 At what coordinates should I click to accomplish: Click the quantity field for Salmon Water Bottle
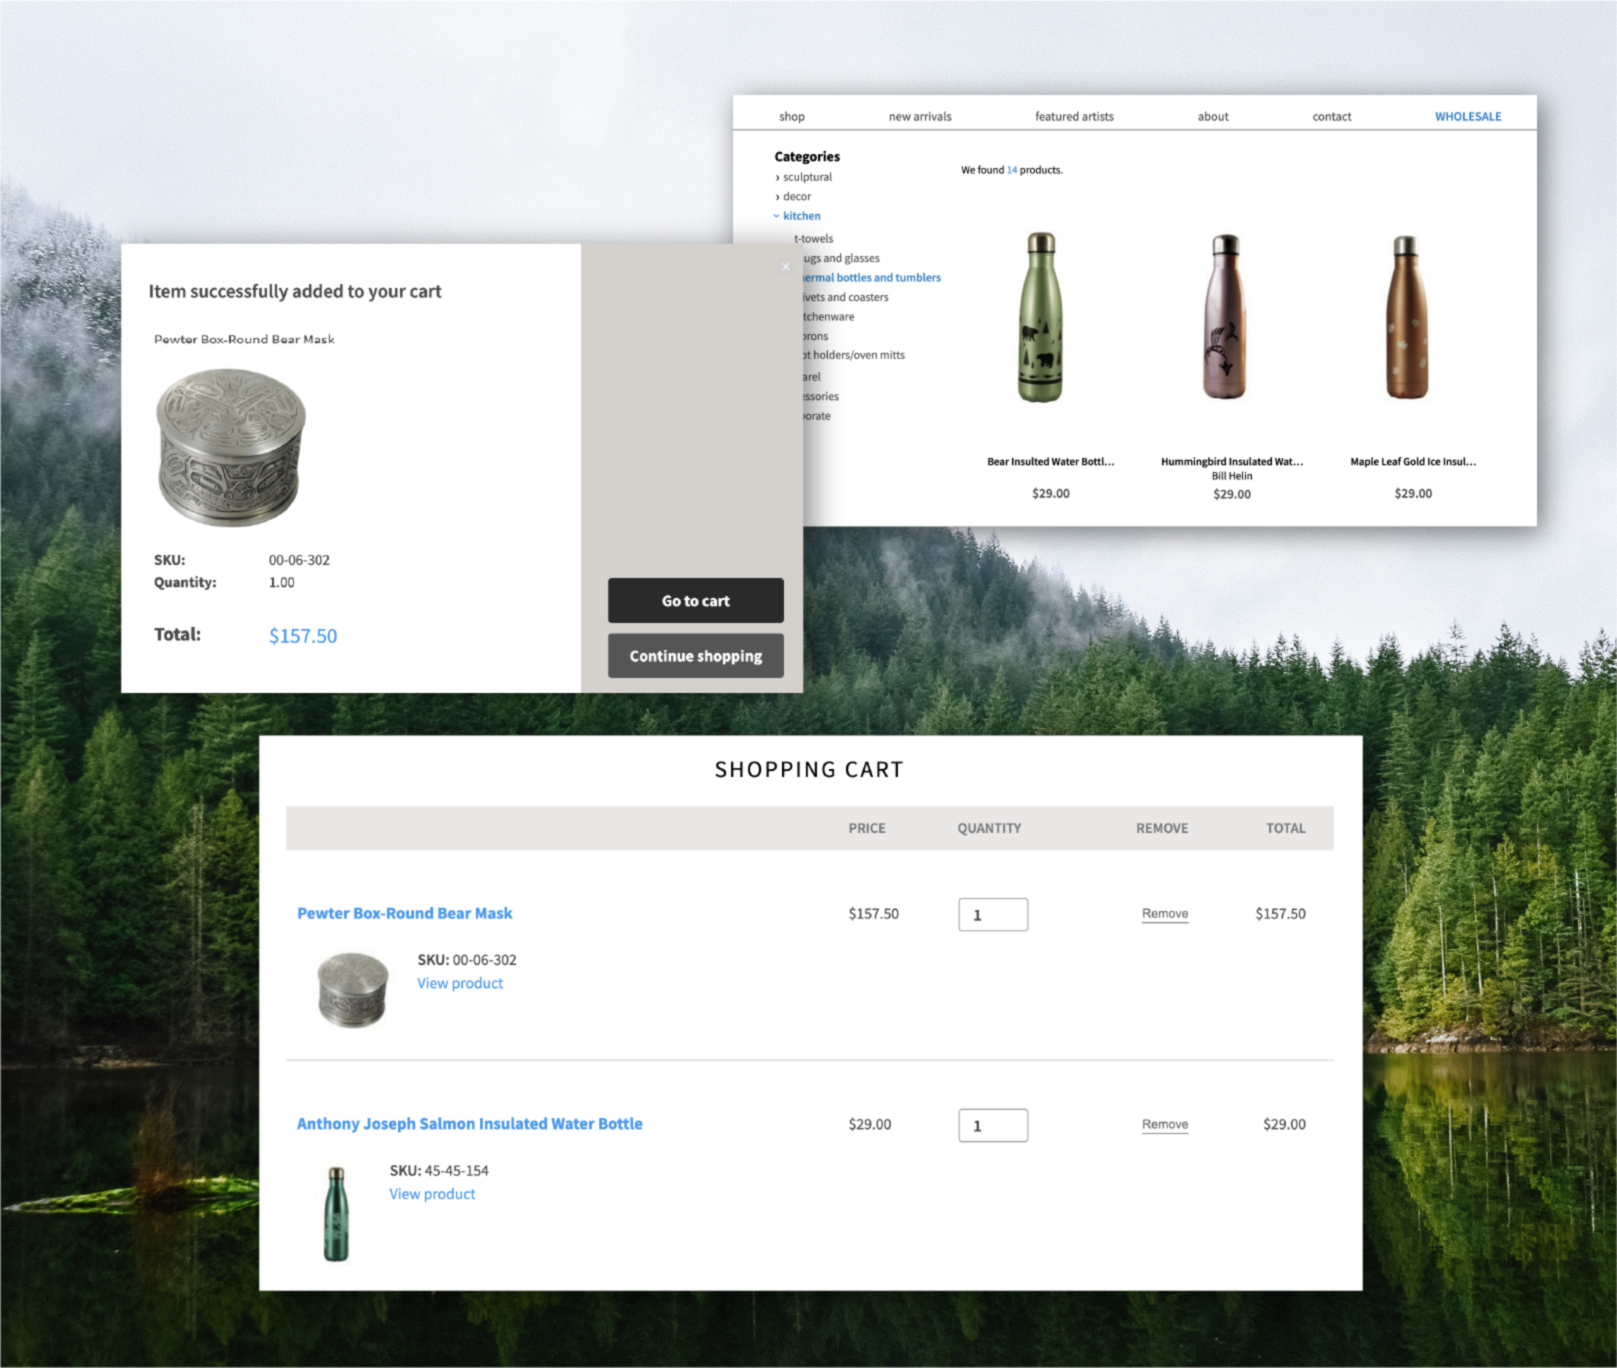992,1125
